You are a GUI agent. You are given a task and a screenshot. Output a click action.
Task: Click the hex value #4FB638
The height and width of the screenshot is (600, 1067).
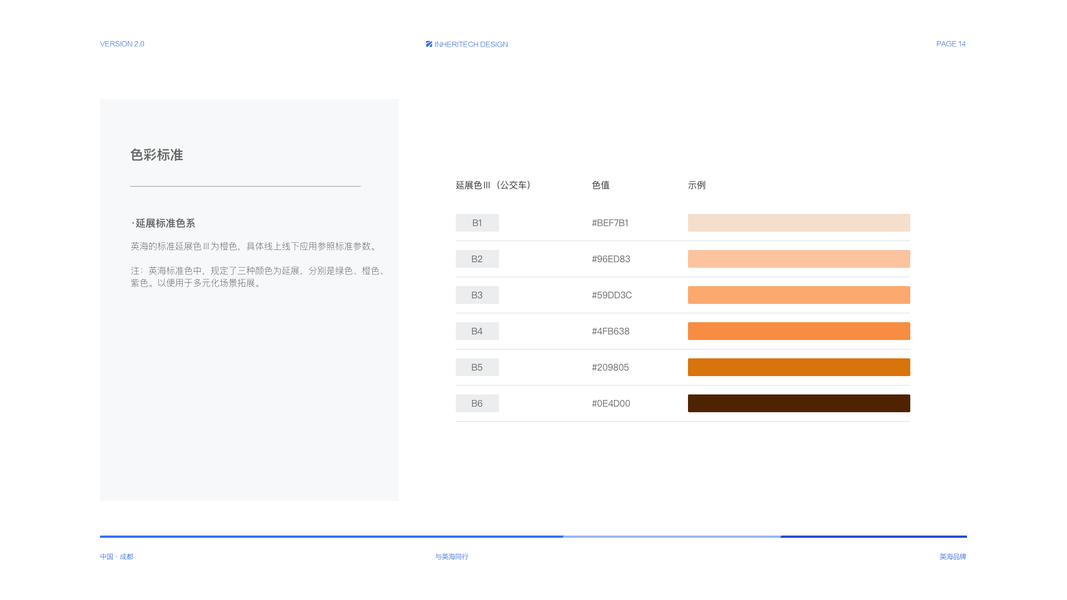coord(610,331)
